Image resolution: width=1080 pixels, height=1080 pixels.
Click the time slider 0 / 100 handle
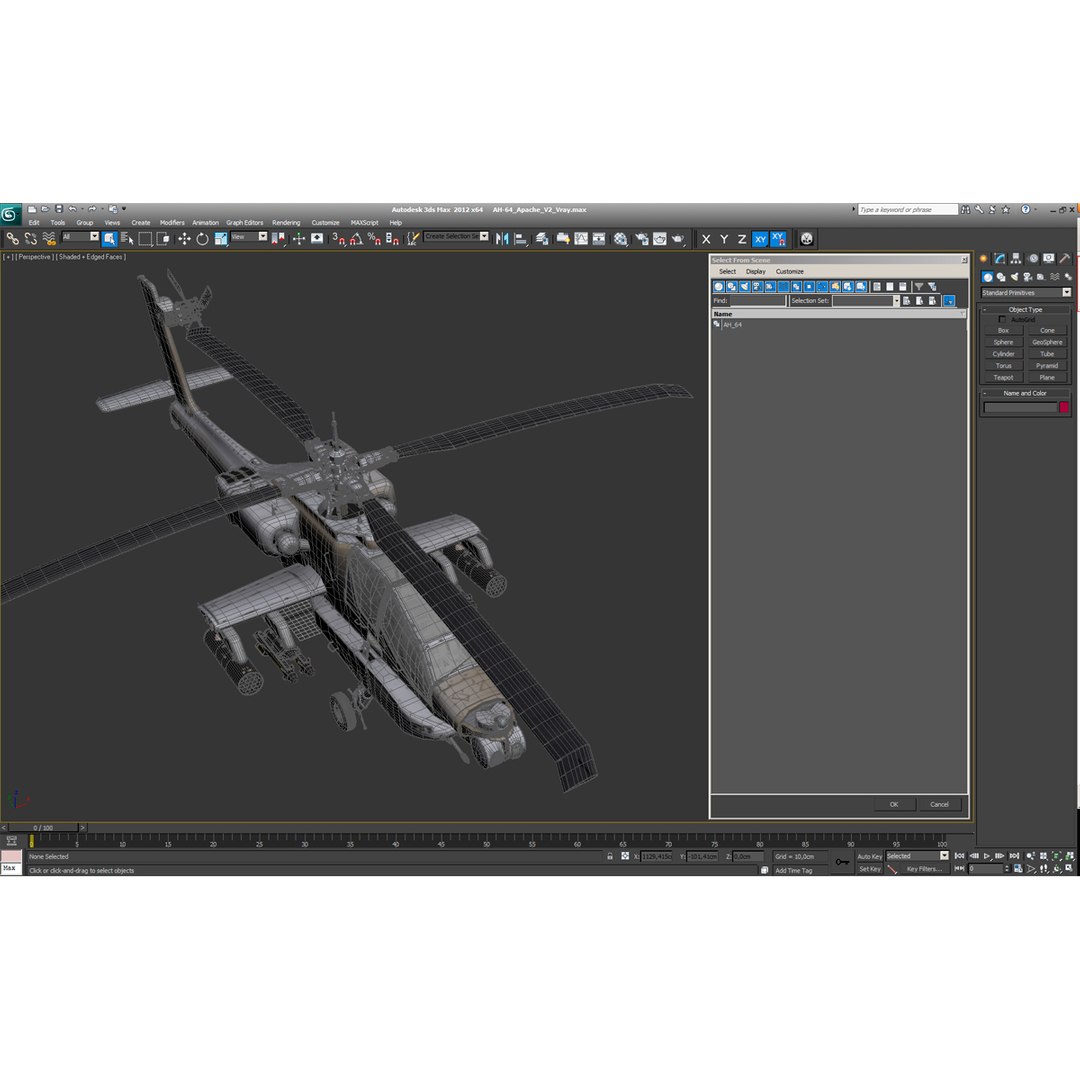pyautogui.click(x=43, y=828)
